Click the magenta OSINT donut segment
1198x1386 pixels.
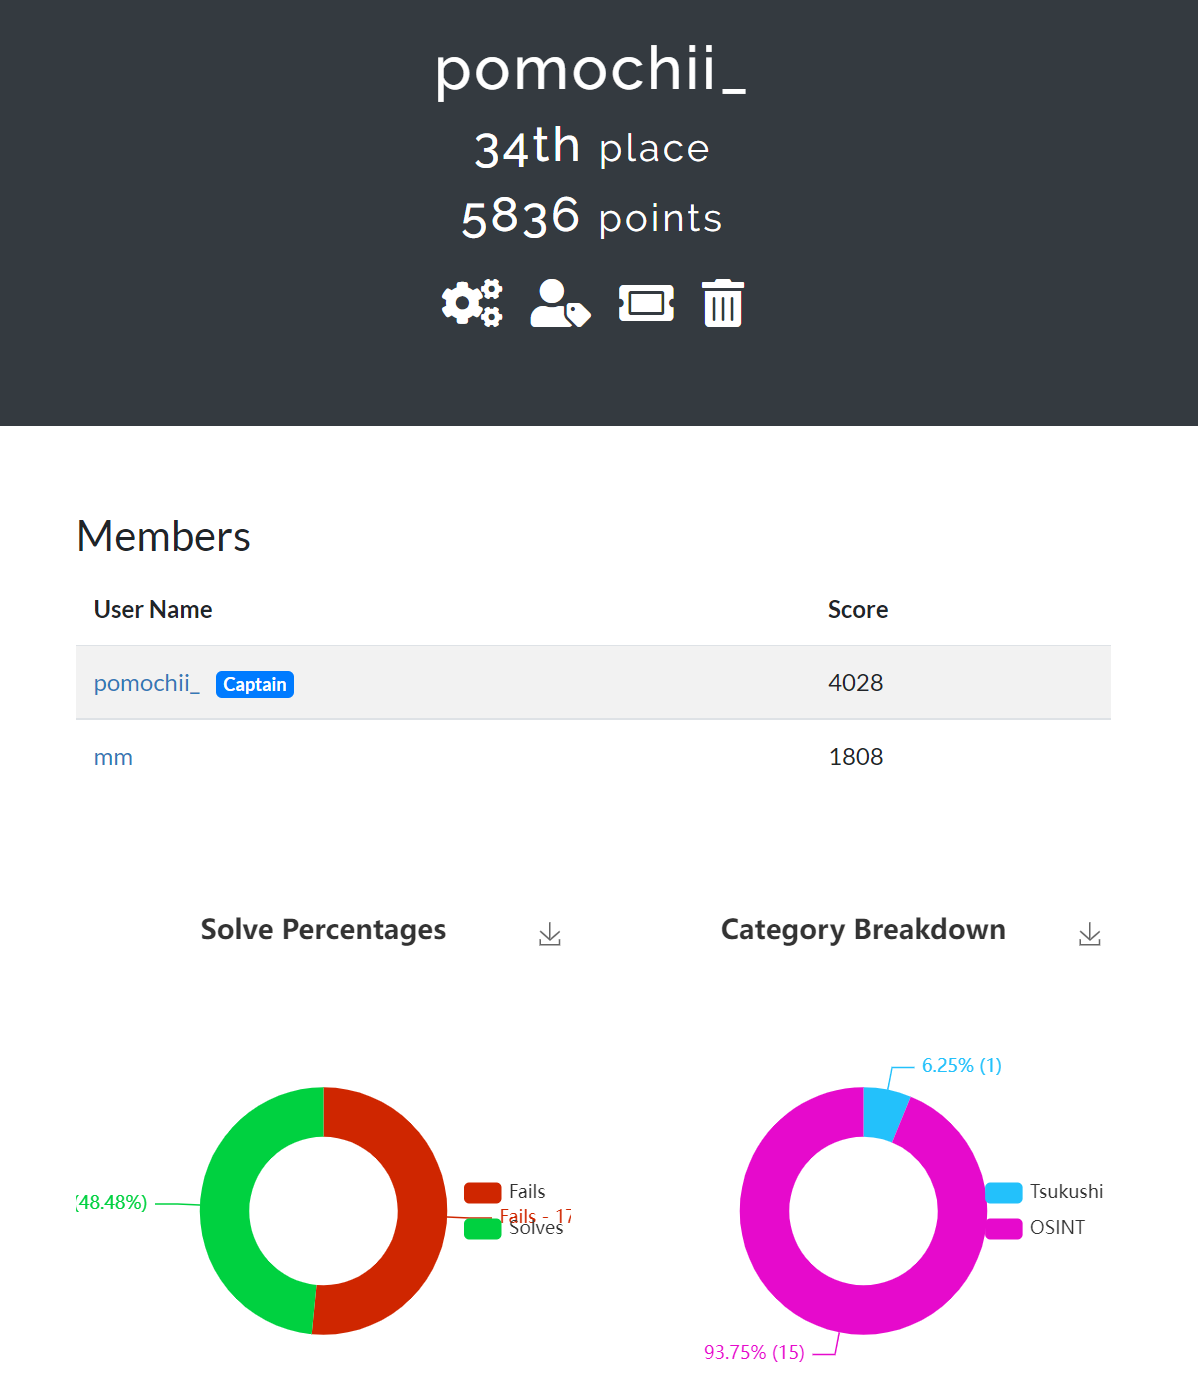point(764,1211)
